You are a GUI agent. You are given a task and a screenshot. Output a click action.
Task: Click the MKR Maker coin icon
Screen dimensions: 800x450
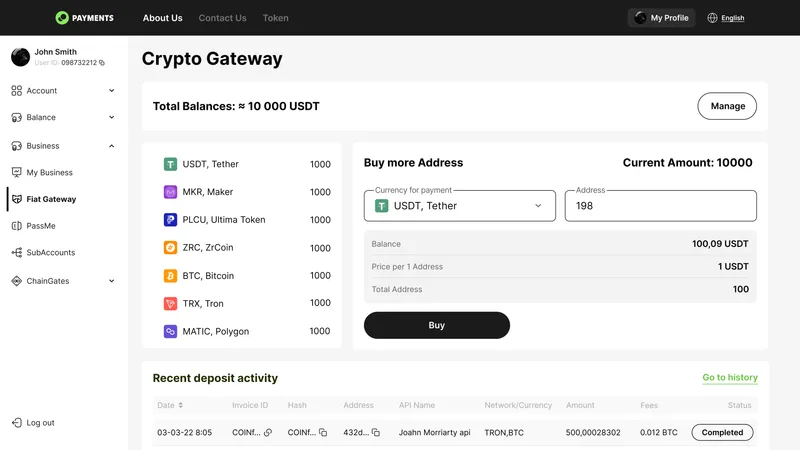click(x=170, y=192)
